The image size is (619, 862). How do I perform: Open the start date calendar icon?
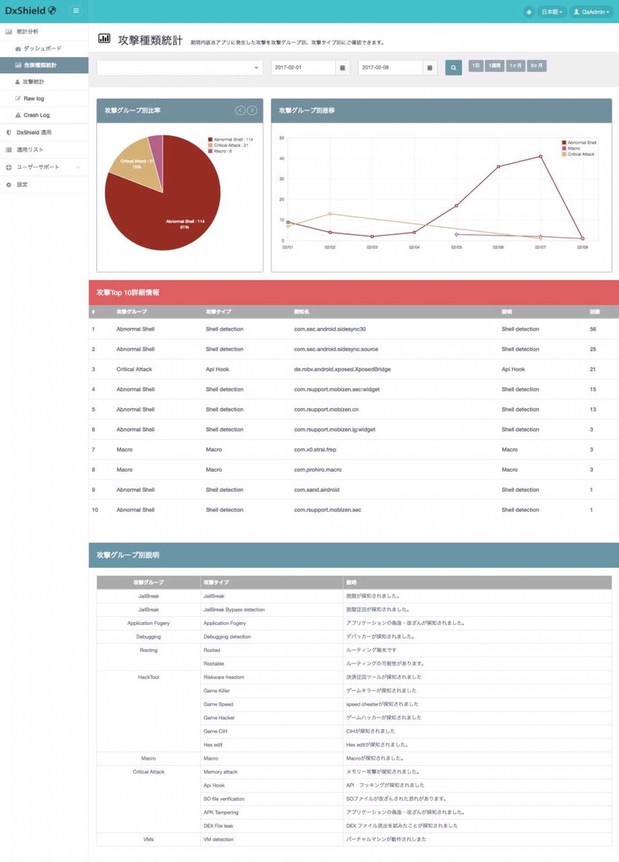click(343, 67)
